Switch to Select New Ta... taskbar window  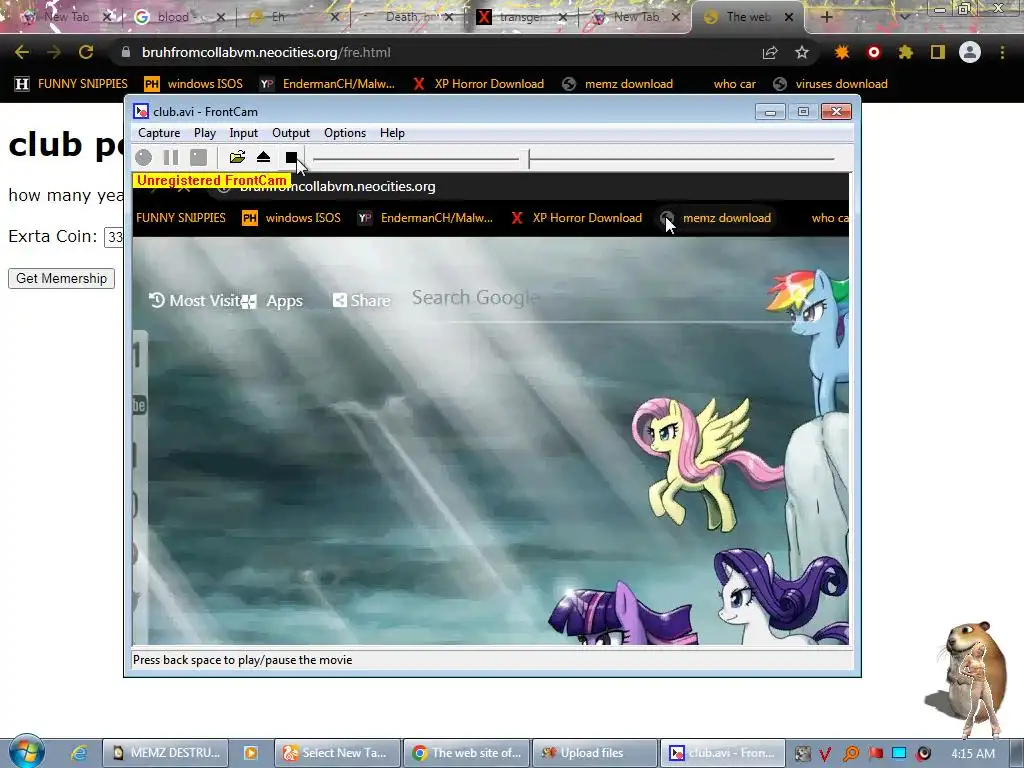click(336, 753)
